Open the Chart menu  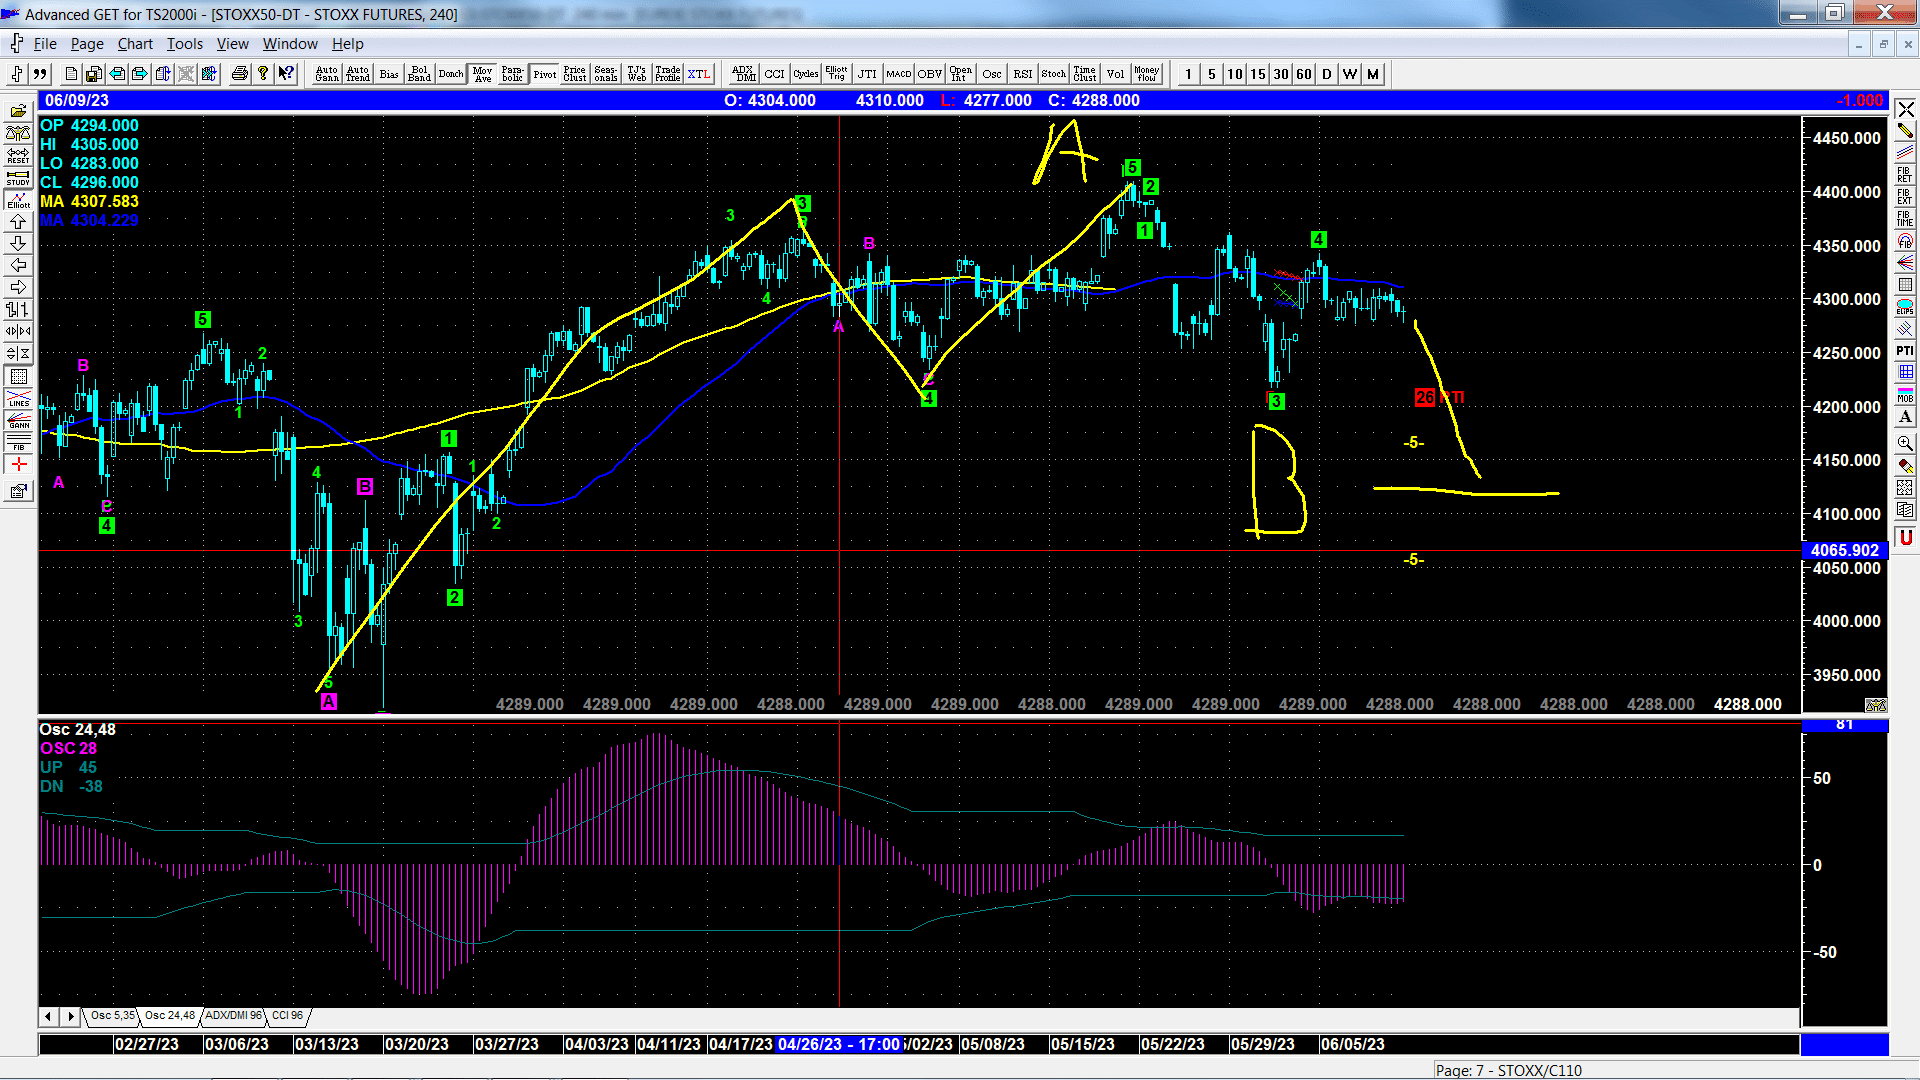coord(135,44)
